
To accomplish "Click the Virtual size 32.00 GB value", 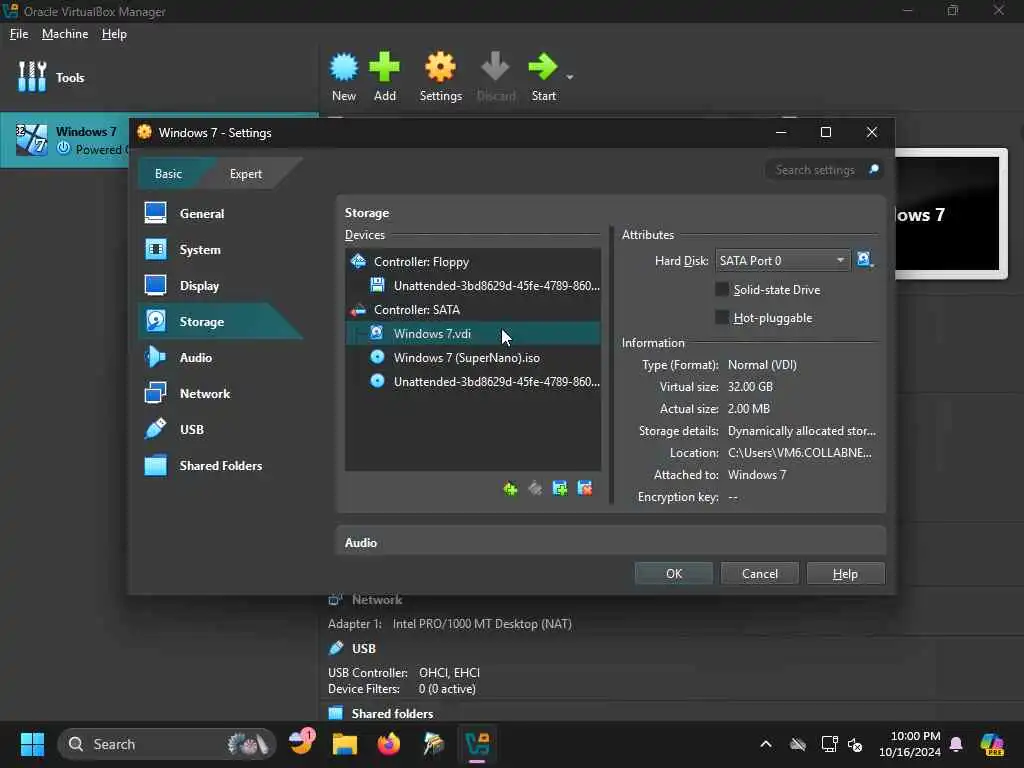I will [750, 387].
